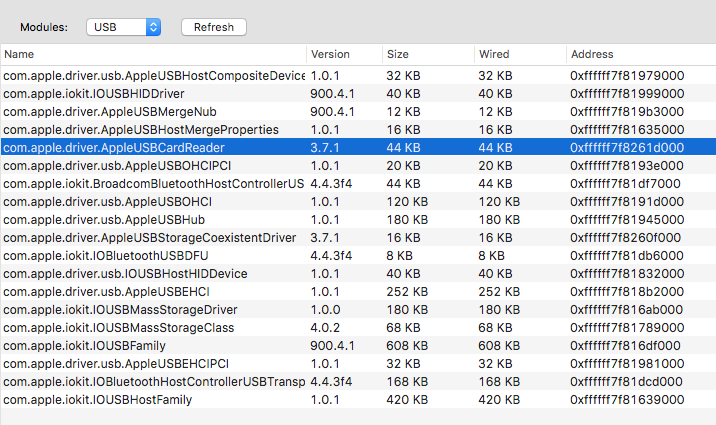716x425 pixels.
Task: Select the AppleUSBMergeNub row
Action: pyautogui.click(x=358, y=111)
